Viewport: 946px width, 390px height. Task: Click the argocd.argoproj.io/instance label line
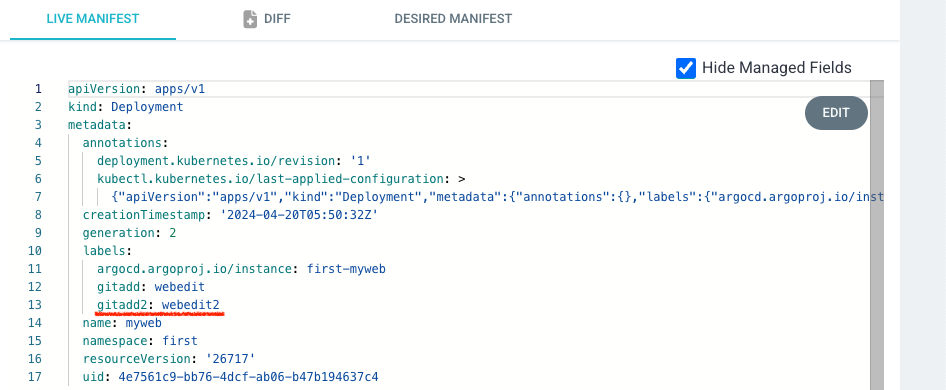click(x=241, y=269)
